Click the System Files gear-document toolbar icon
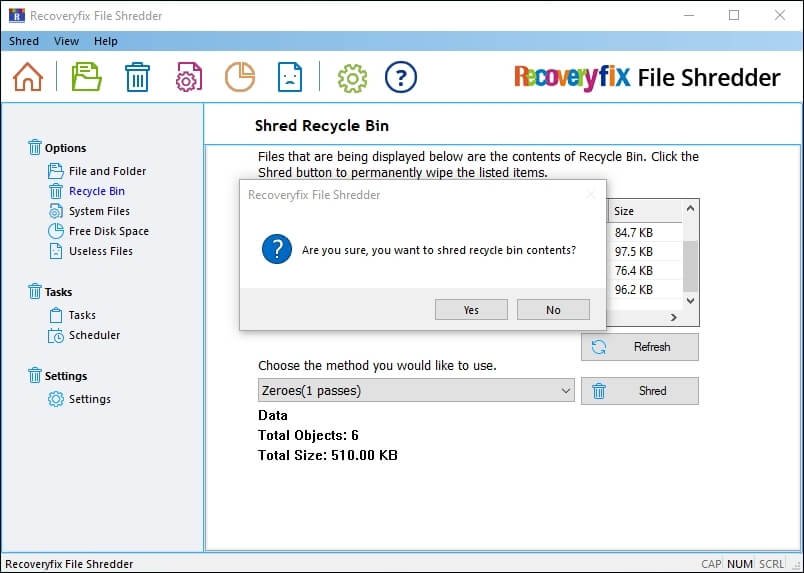Image resolution: width=804 pixels, height=573 pixels. [x=189, y=77]
